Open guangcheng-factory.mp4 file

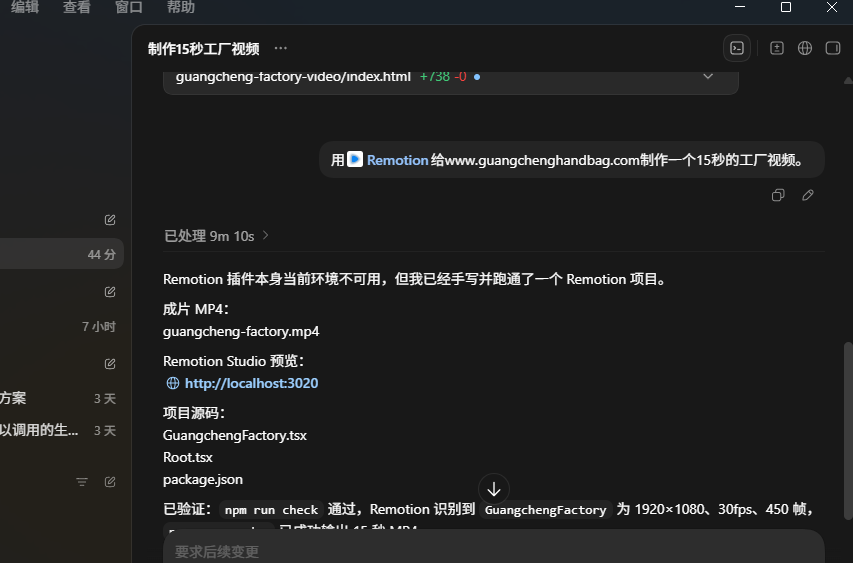(241, 331)
